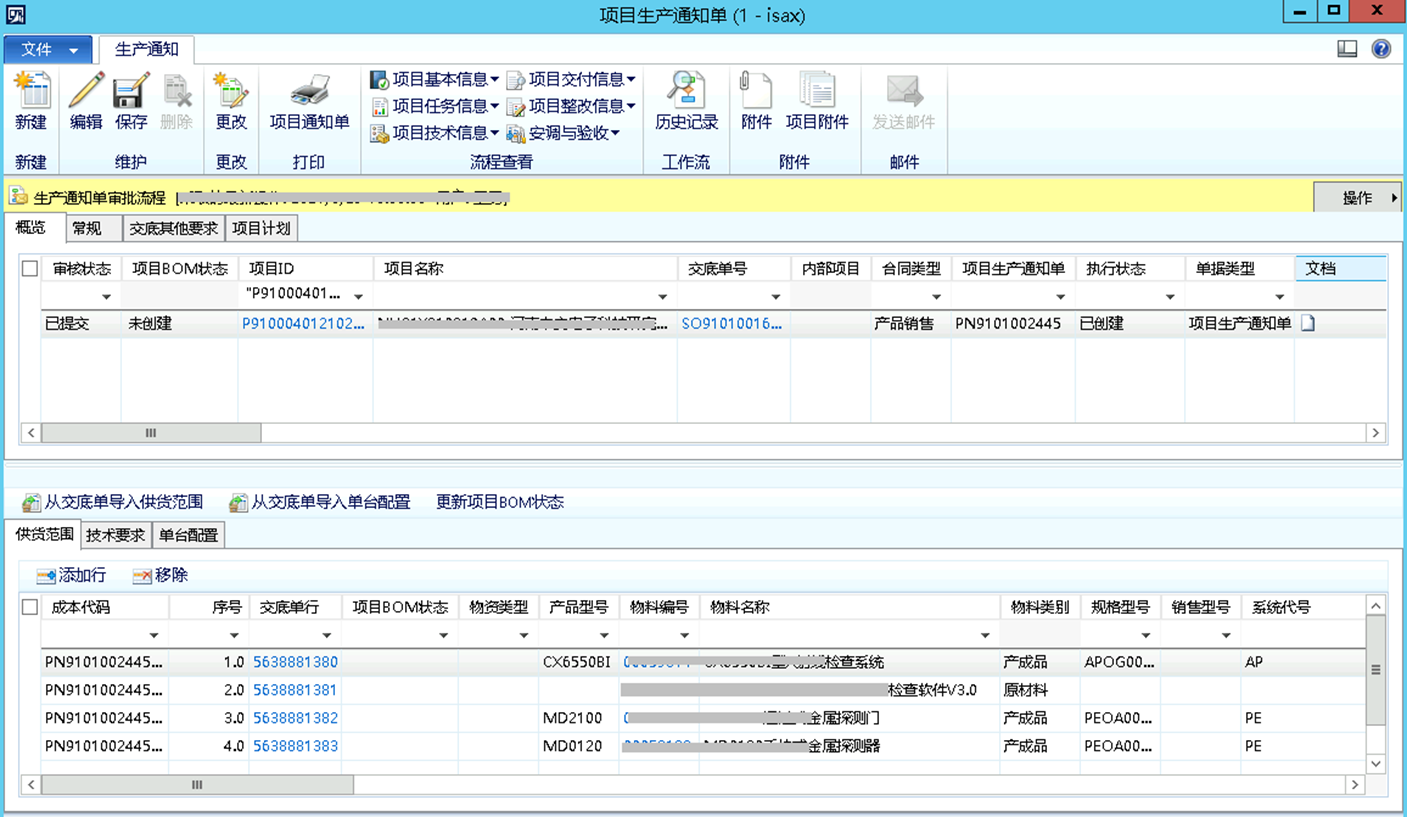Switch to the 技术要求 tab

tap(115, 535)
